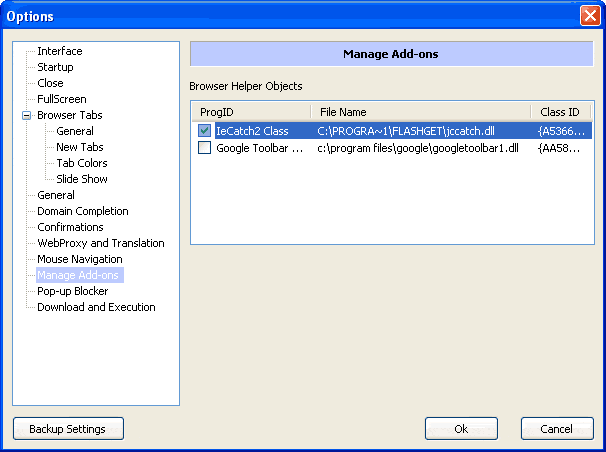Image resolution: width=606 pixels, height=452 pixels.
Task: Click the {A5366... class ID cell
Action: pyautogui.click(x=561, y=131)
